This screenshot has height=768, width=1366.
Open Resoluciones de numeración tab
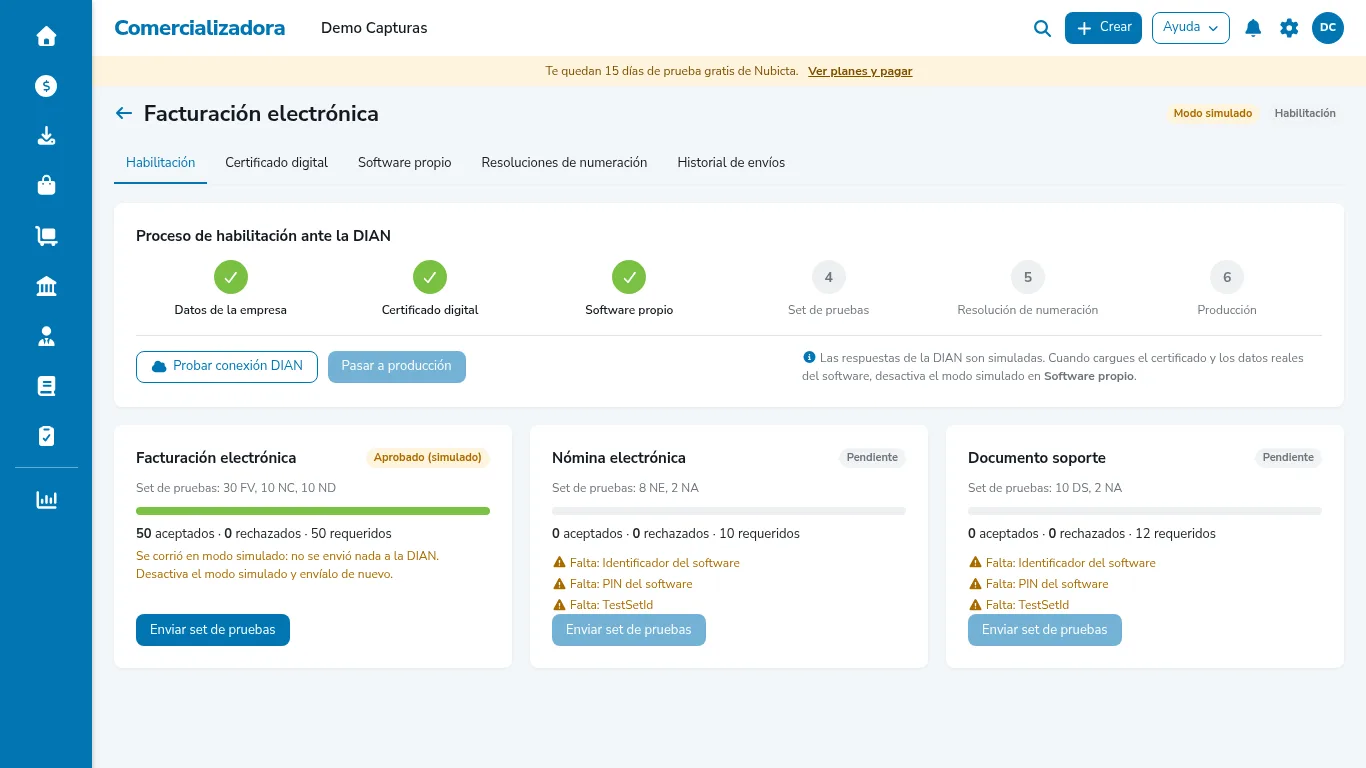(x=564, y=163)
